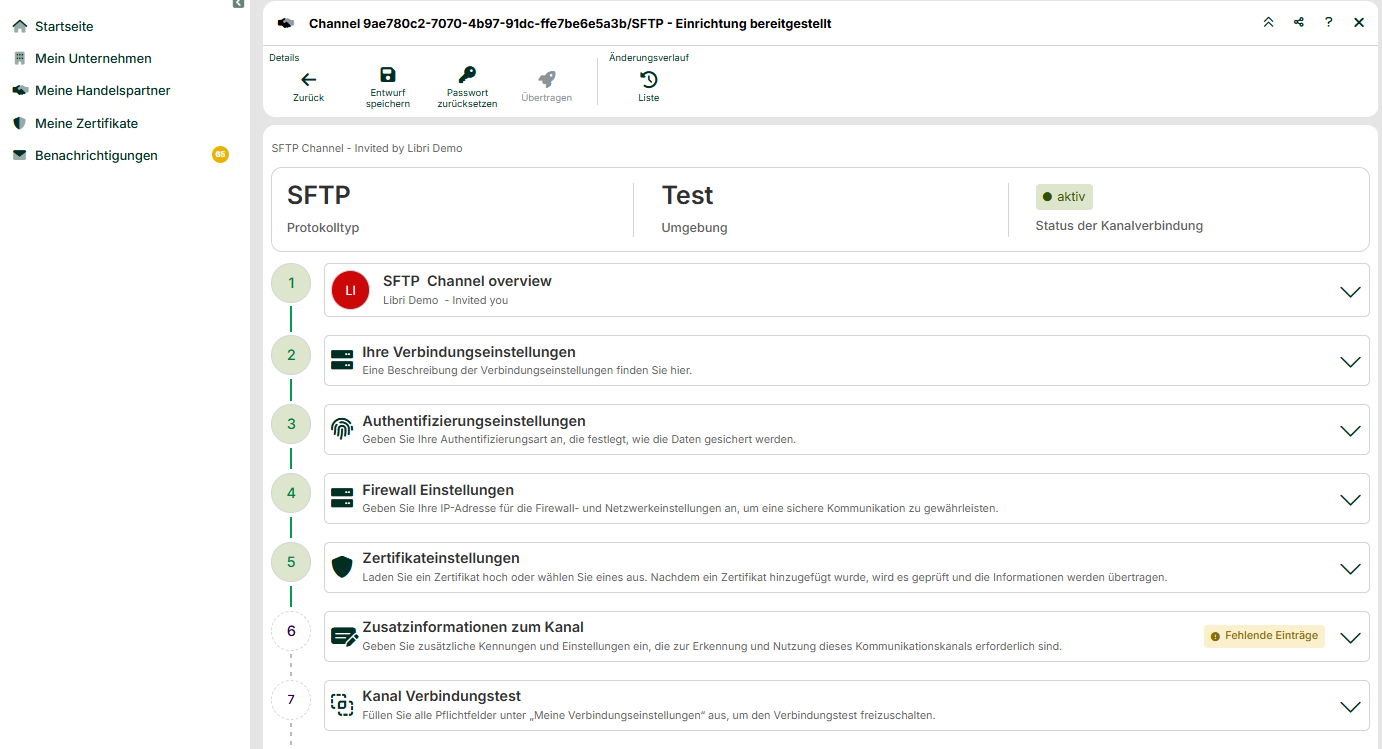Expand Kanal Verbindungstest chevron
1382x749 pixels.
tap(1350, 707)
